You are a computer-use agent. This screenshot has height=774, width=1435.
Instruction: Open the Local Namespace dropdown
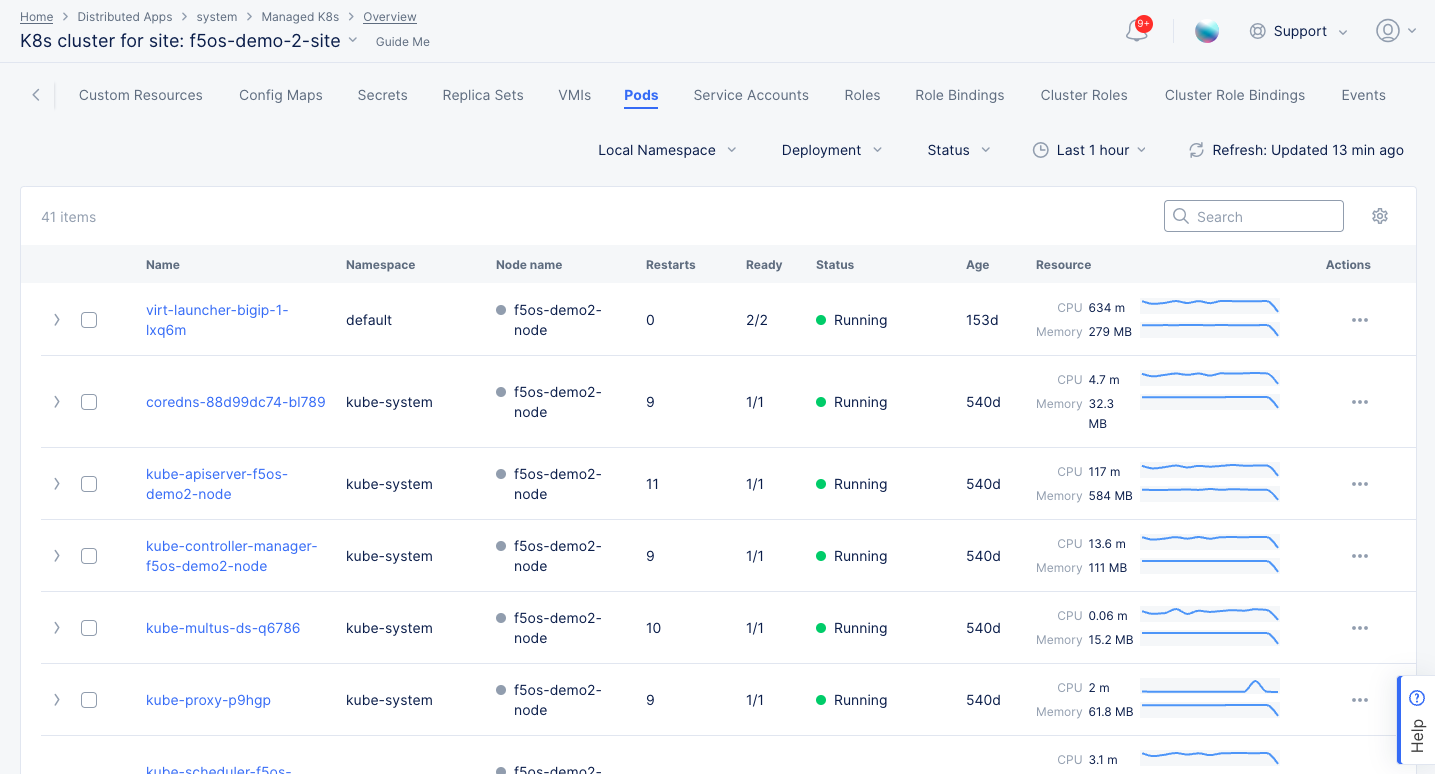667,150
